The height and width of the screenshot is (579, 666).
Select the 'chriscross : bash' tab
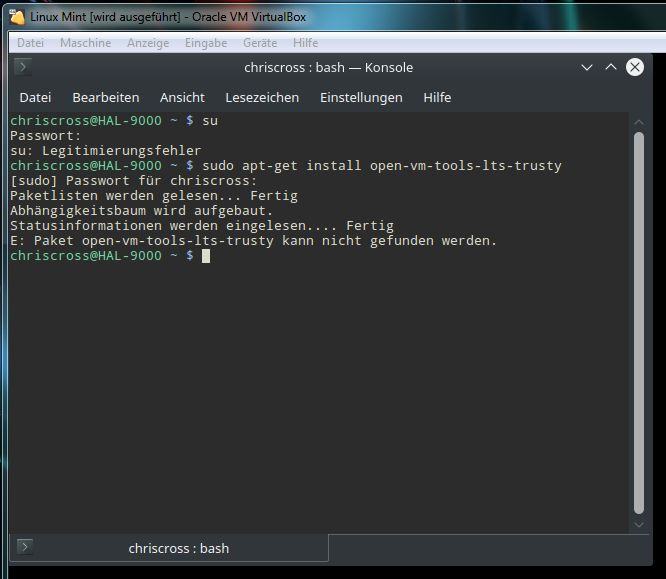169,548
